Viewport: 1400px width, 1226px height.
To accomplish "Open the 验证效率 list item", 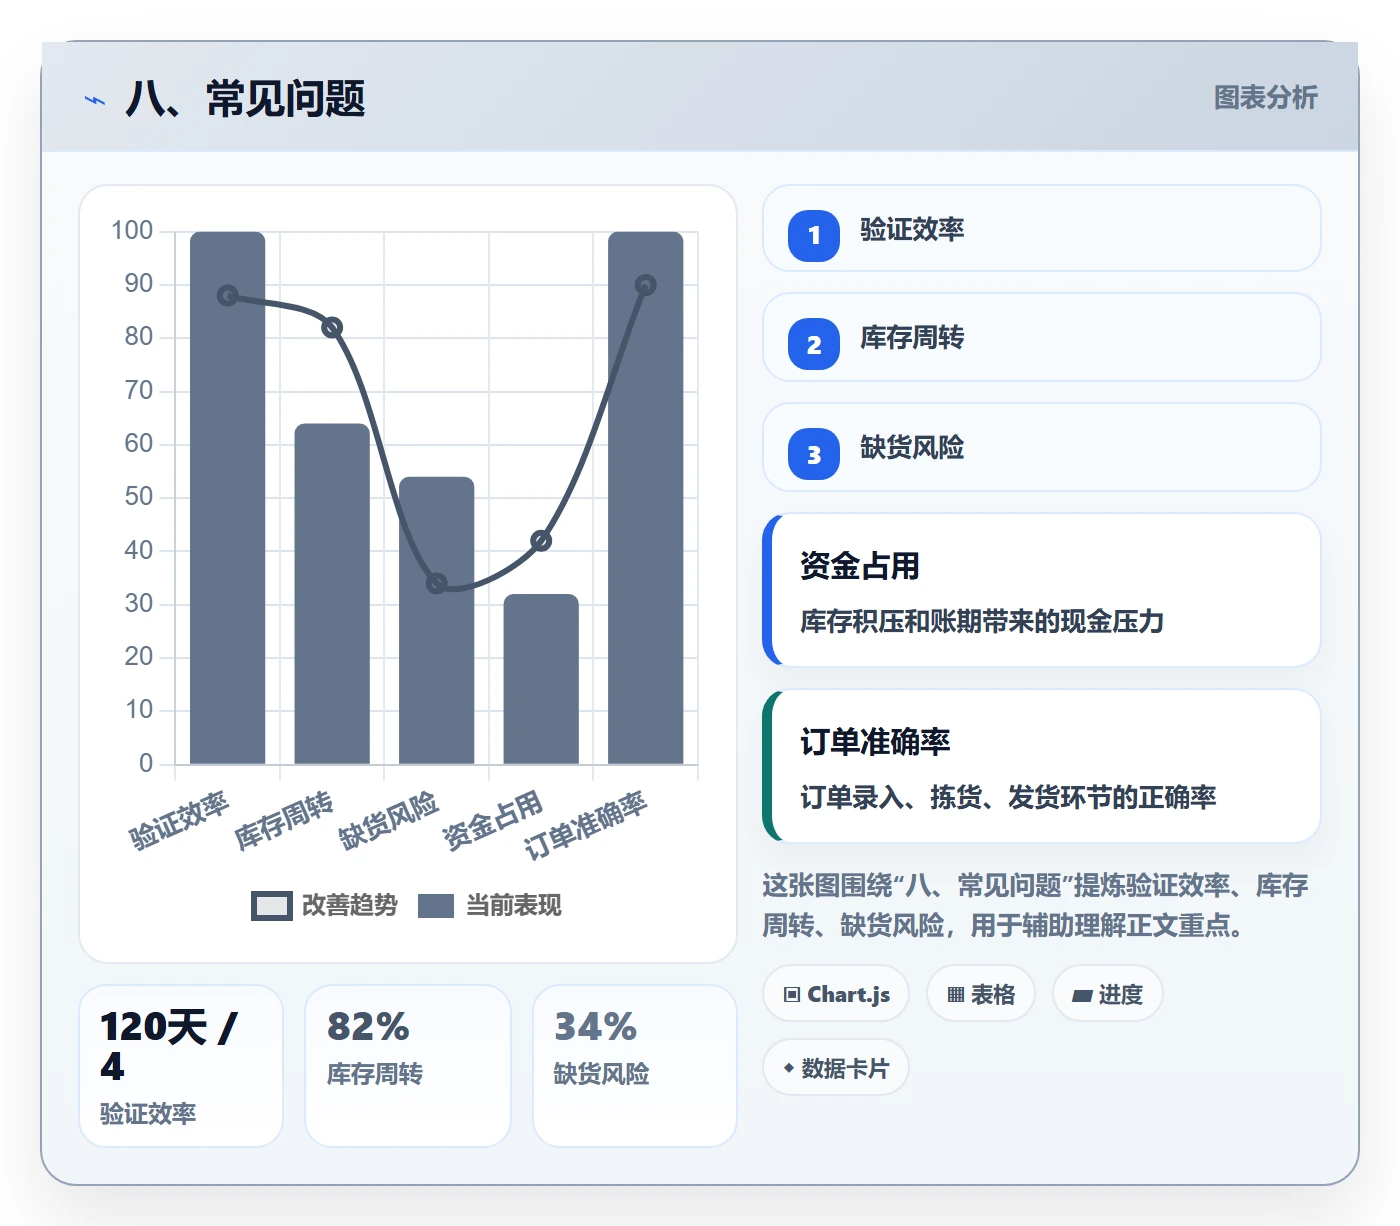I will click(x=1042, y=228).
